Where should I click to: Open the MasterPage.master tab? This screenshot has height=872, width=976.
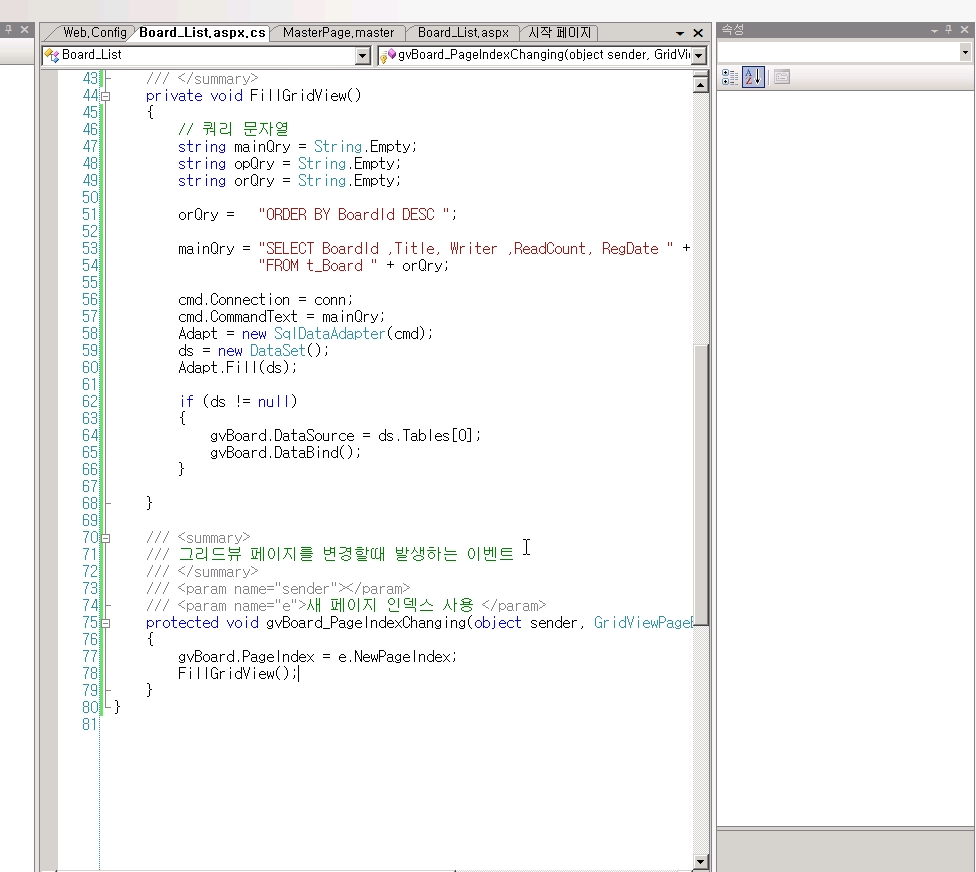[x=338, y=33]
